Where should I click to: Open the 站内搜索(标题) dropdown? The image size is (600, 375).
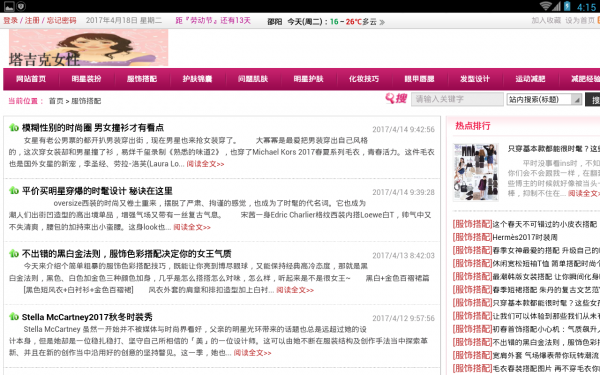tap(545, 99)
